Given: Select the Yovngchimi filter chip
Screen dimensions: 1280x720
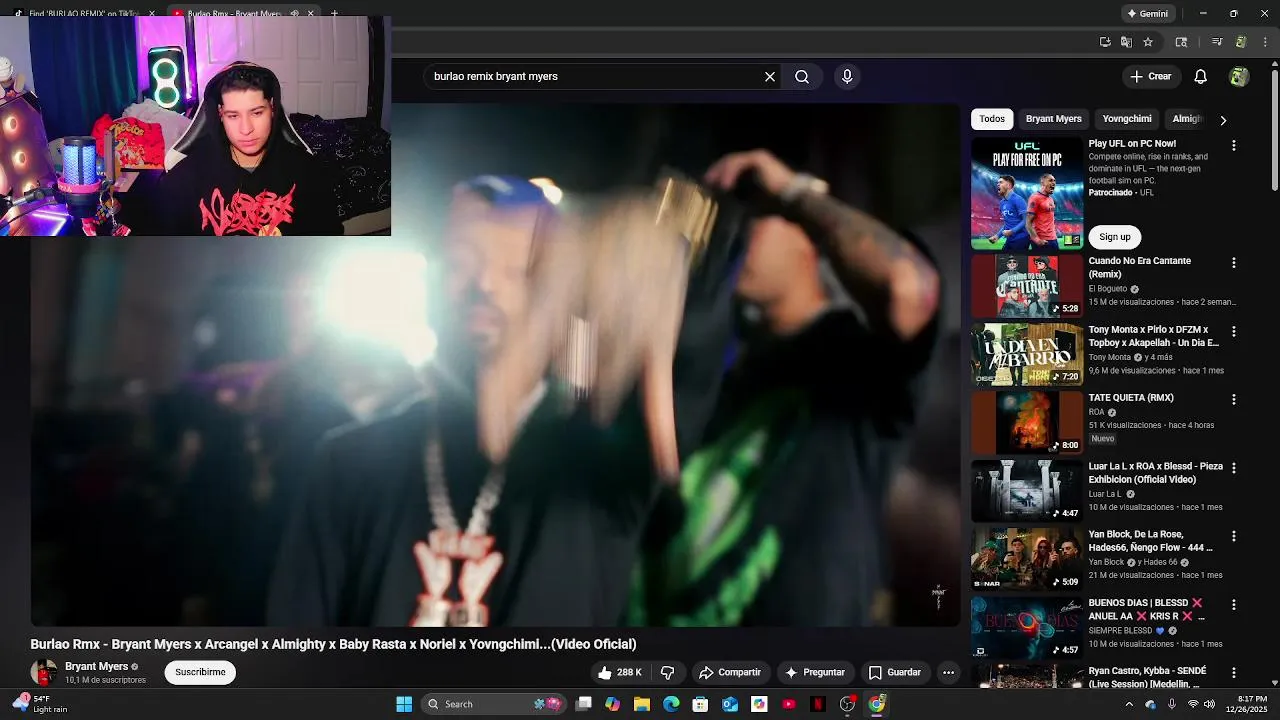Looking at the screenshot, I should point(1127,119).
